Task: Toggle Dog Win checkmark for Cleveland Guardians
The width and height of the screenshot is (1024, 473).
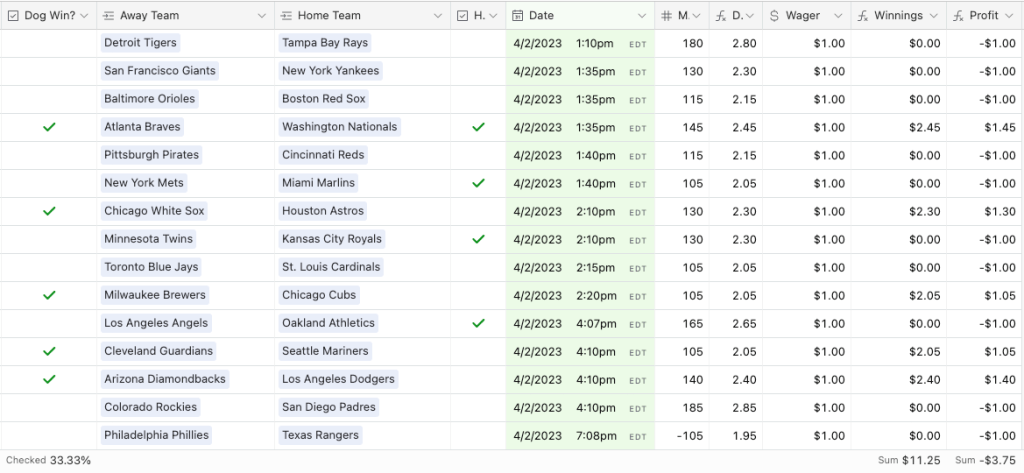Action: tap(49, 351)
